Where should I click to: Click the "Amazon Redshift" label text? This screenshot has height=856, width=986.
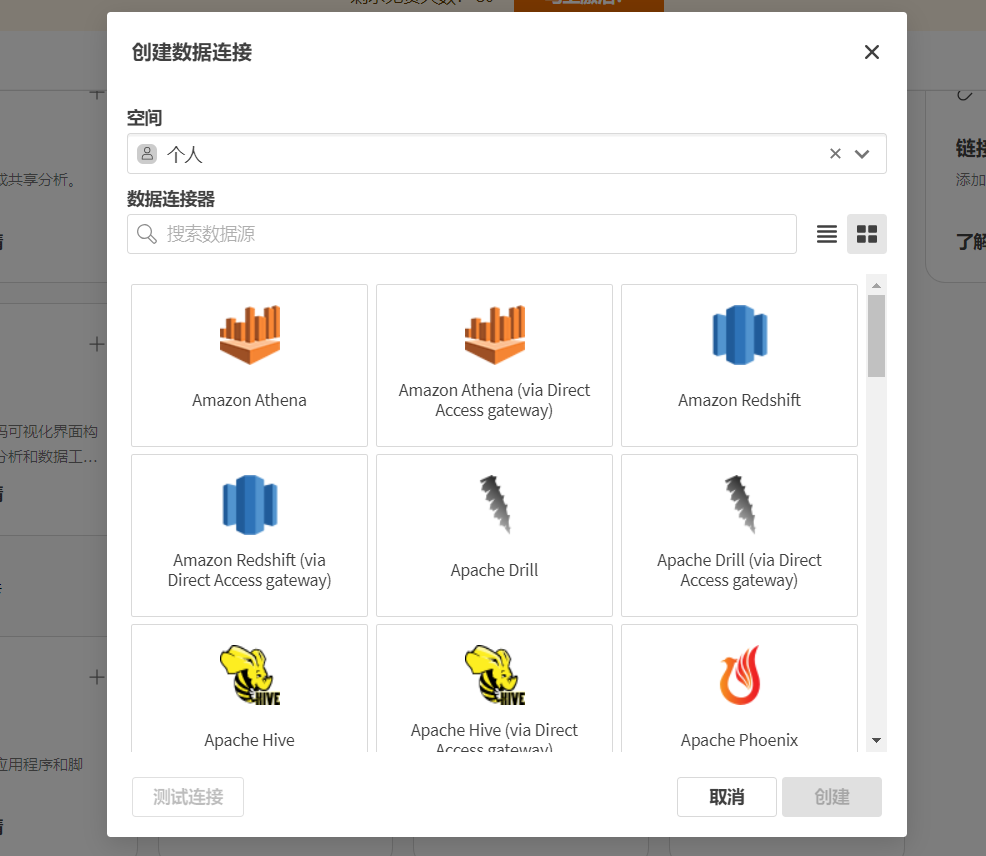(740, 400)
